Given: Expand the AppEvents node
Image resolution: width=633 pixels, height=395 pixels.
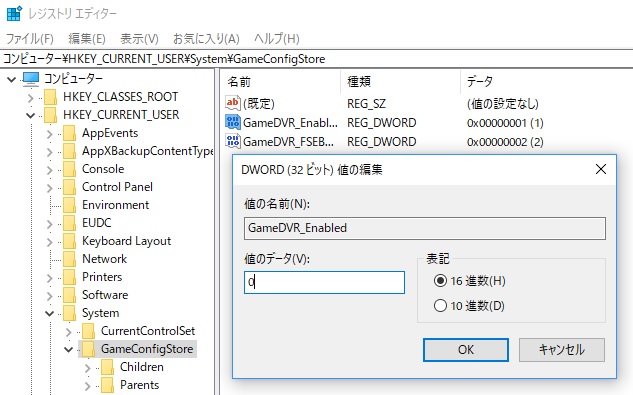Looking at the screenshot, I should (x=50, y=134).
